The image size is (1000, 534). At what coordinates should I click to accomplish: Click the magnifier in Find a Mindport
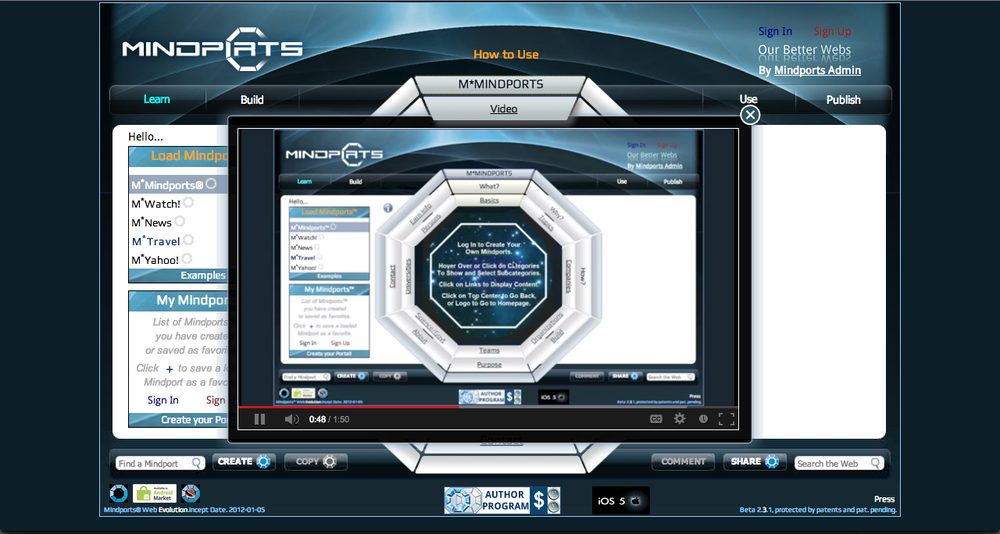[x=197, y=463]
